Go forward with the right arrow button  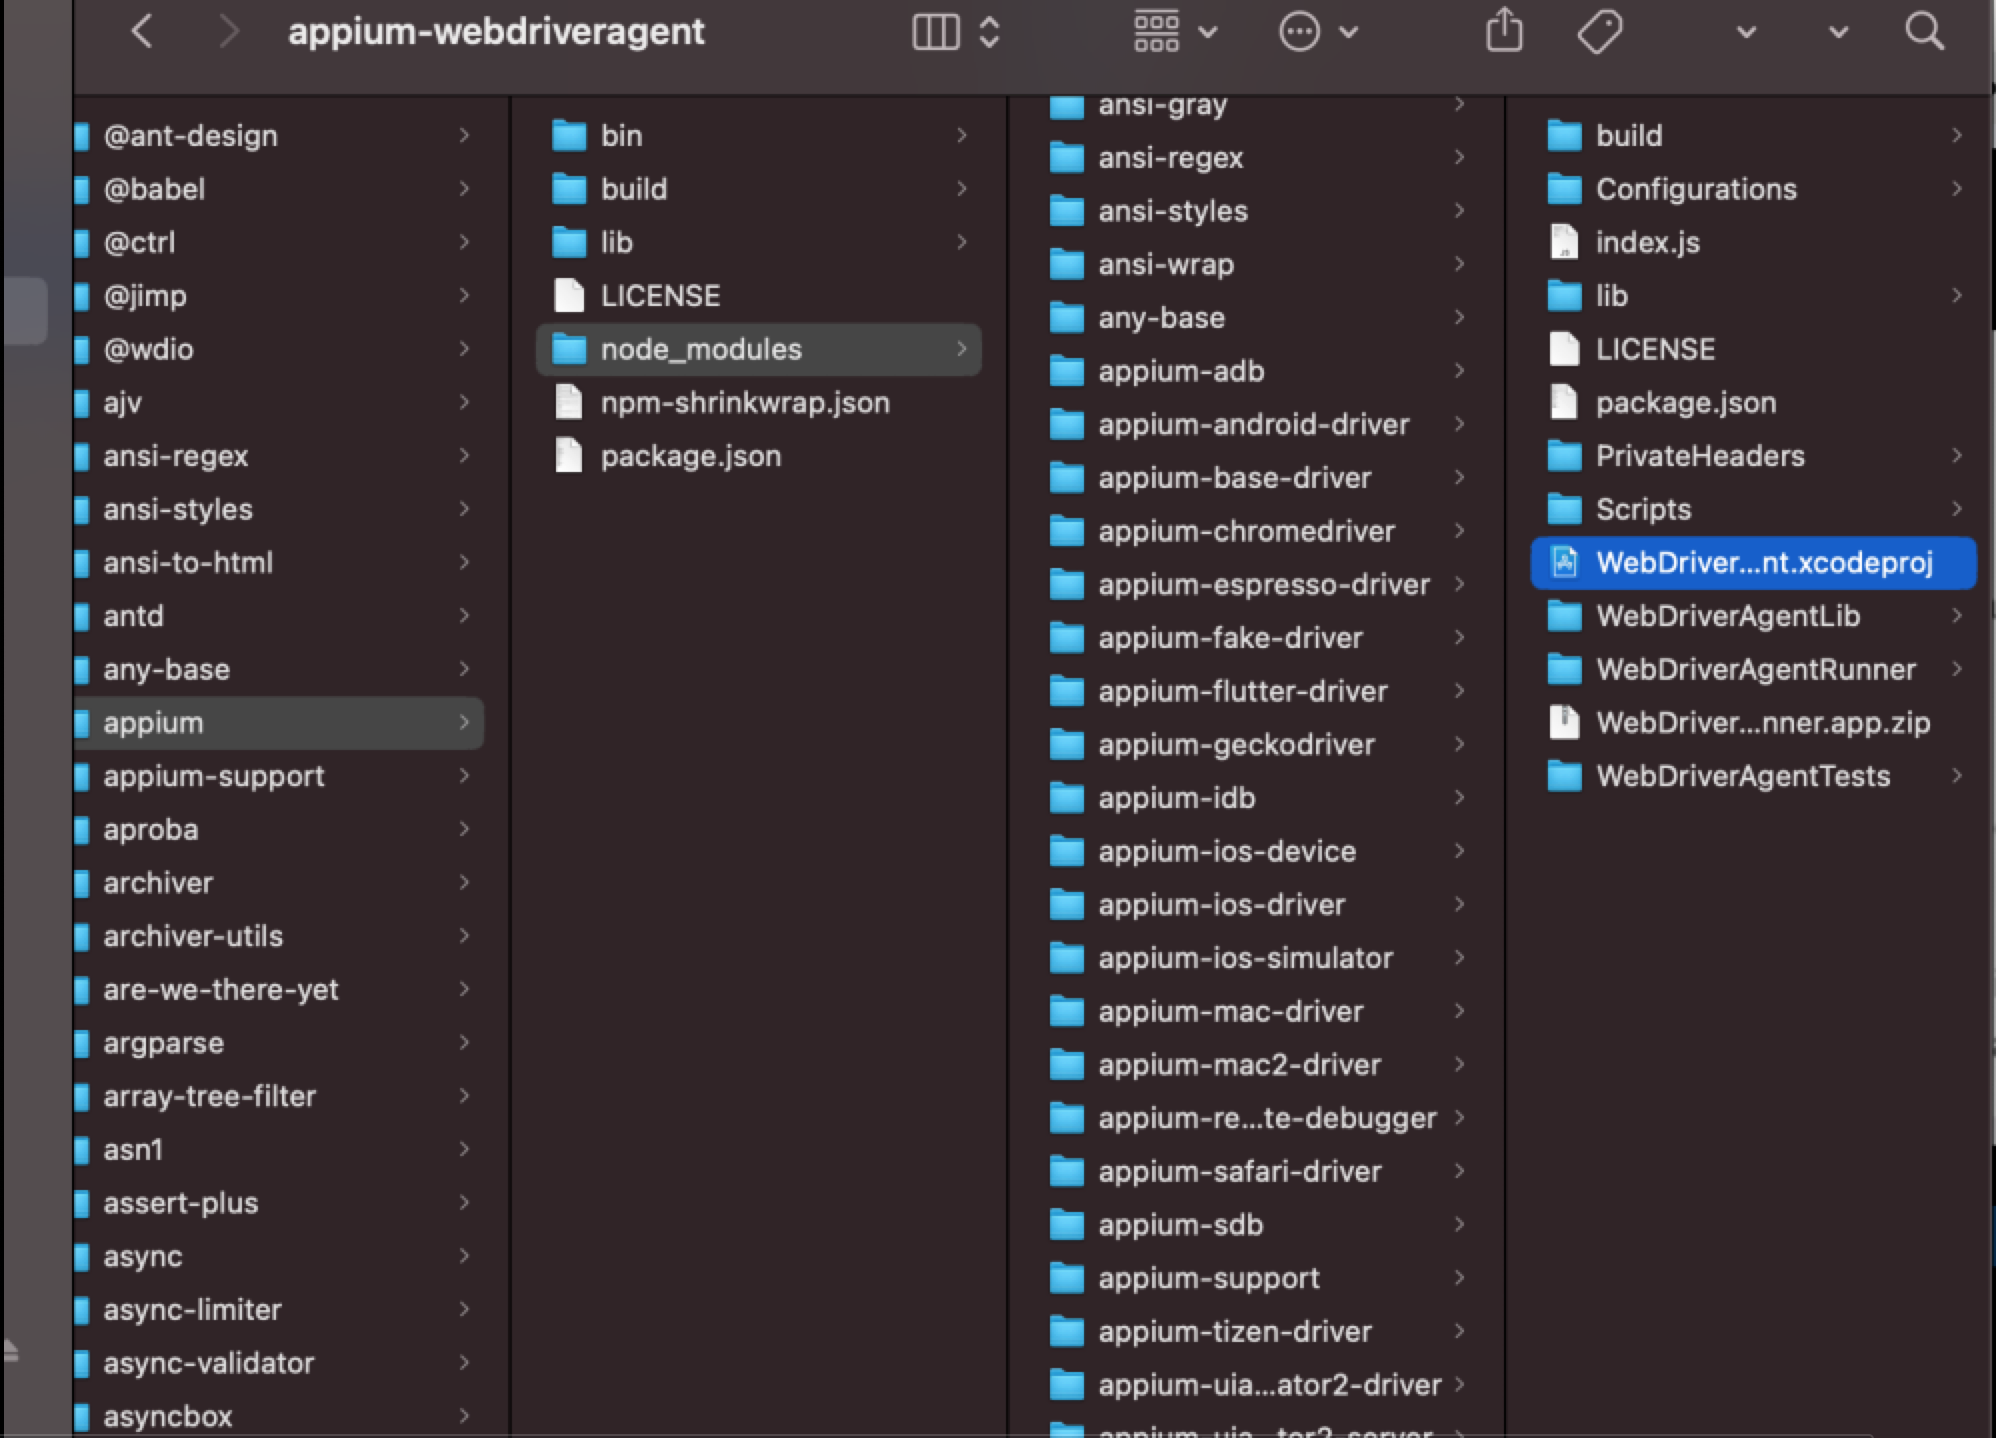tap(229, 32)
